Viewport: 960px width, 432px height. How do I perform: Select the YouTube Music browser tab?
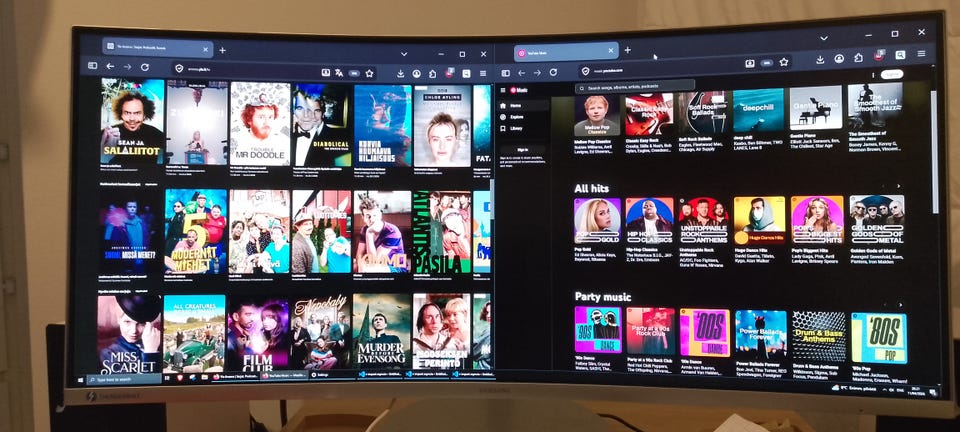565,52
